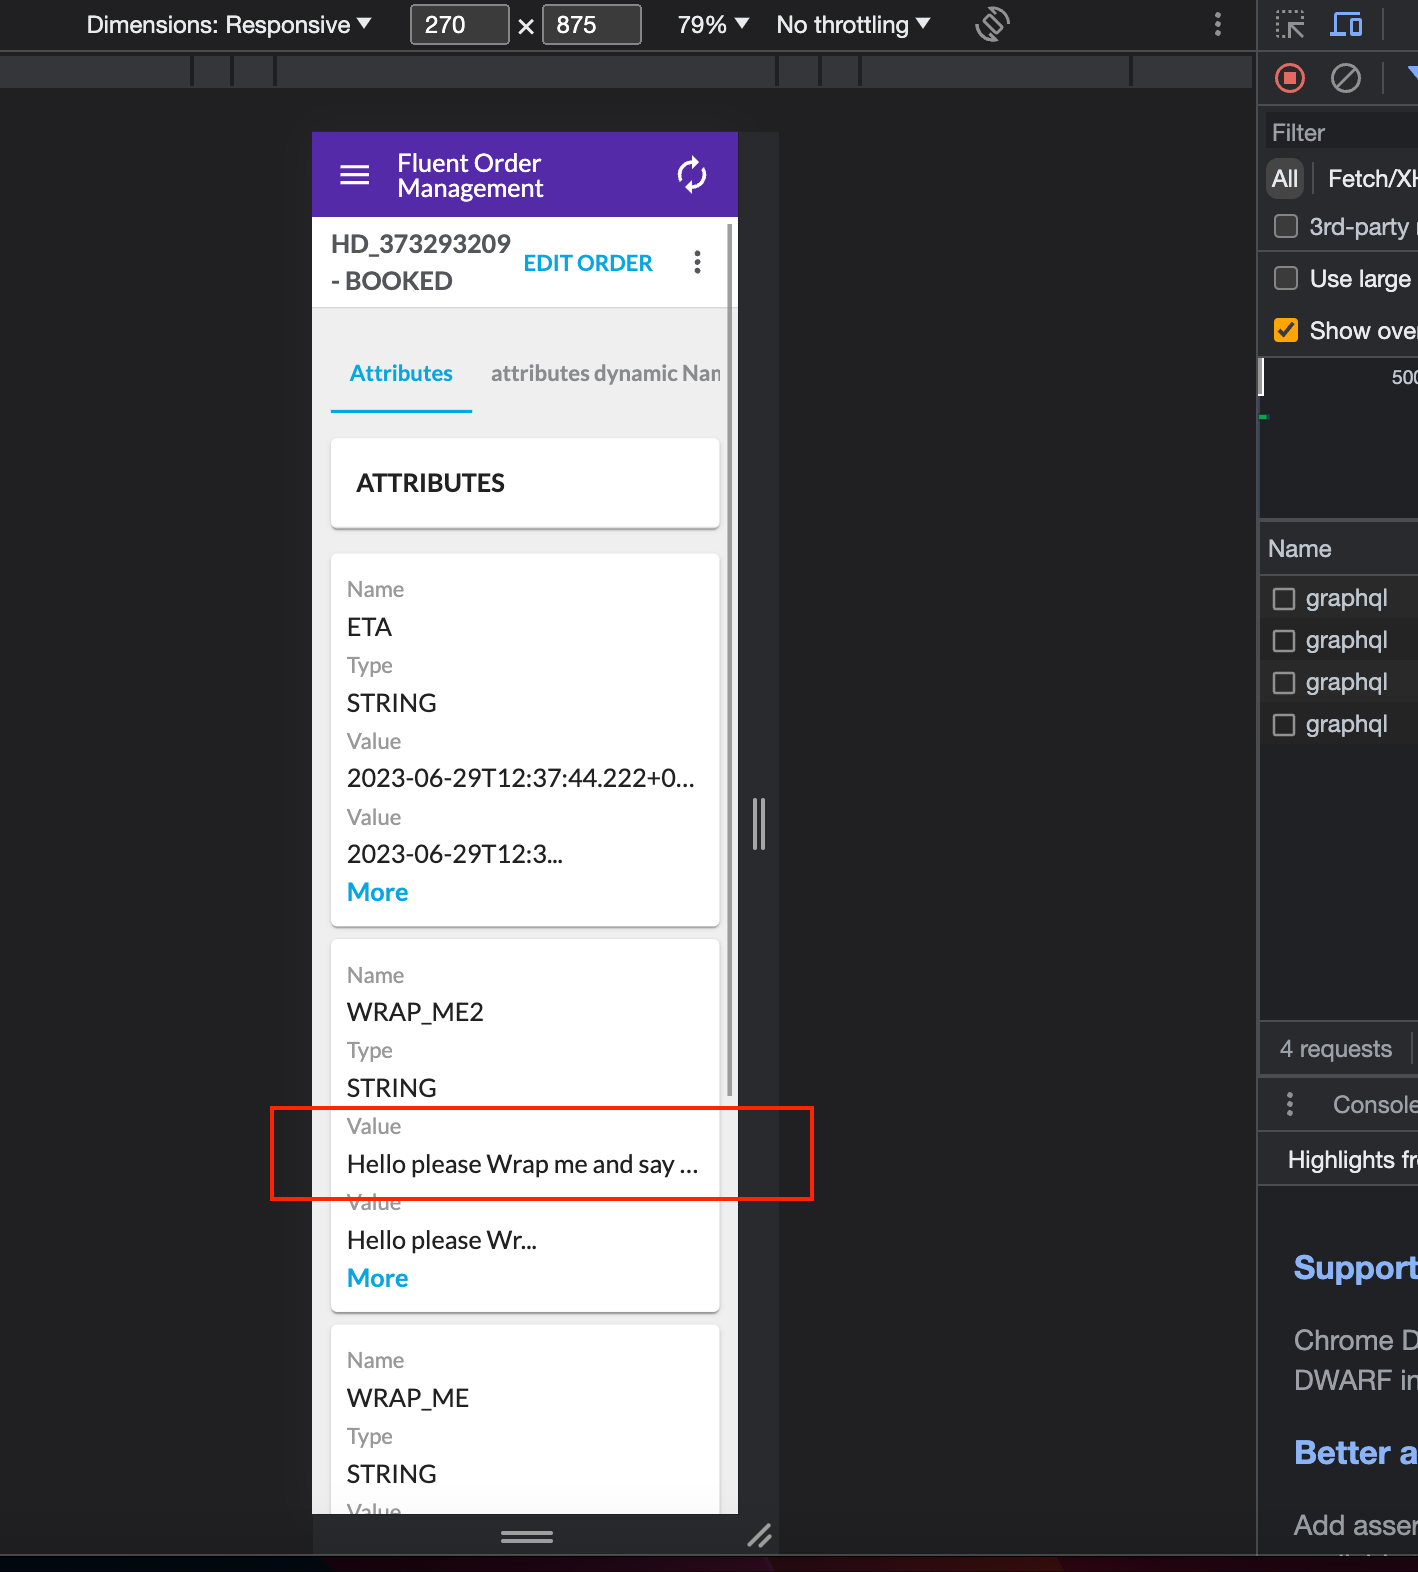Viewport: 1418px width, 1572px height.
Task: Click the viewport width input field
Action: pyautogui.click(x=459, y=25)
